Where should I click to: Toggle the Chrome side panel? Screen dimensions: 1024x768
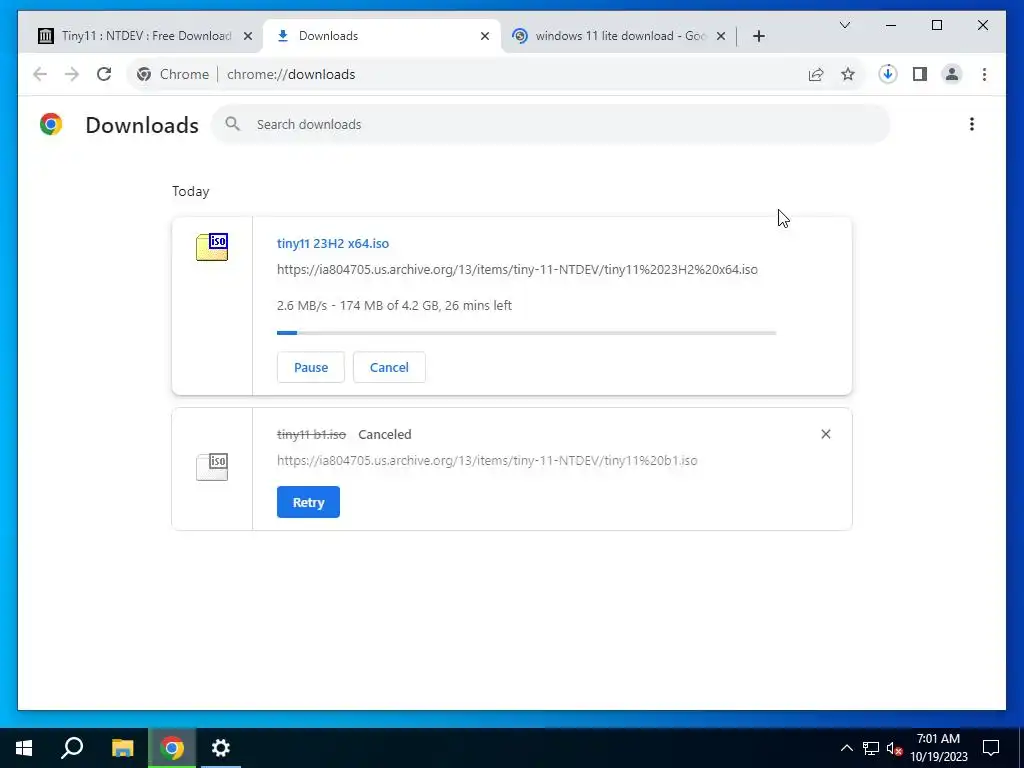[x=920, y=74]
